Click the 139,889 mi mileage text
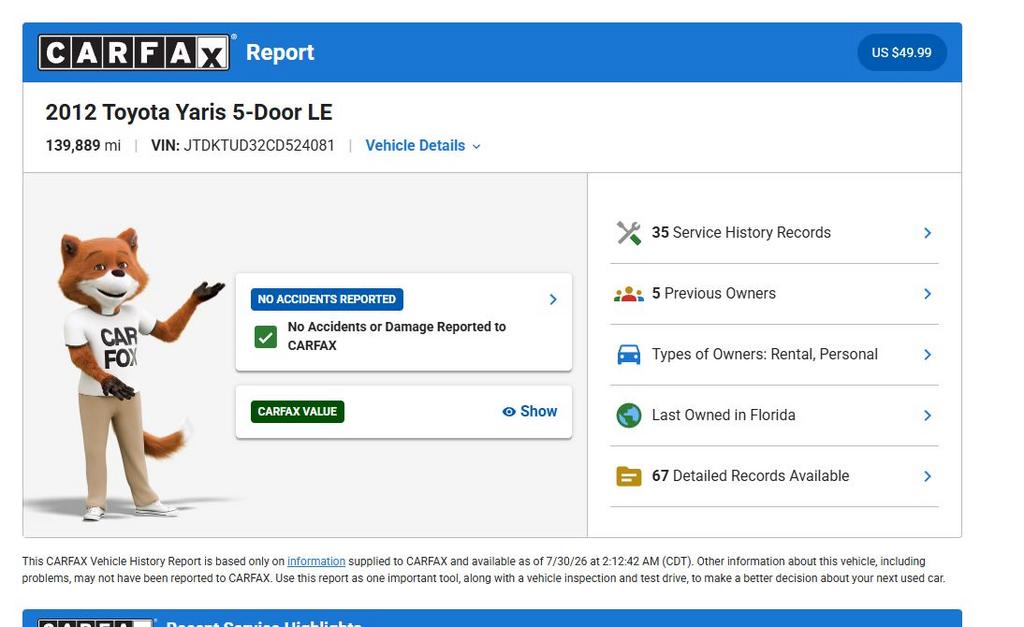The image size is (1024, 627). [83, 145]
